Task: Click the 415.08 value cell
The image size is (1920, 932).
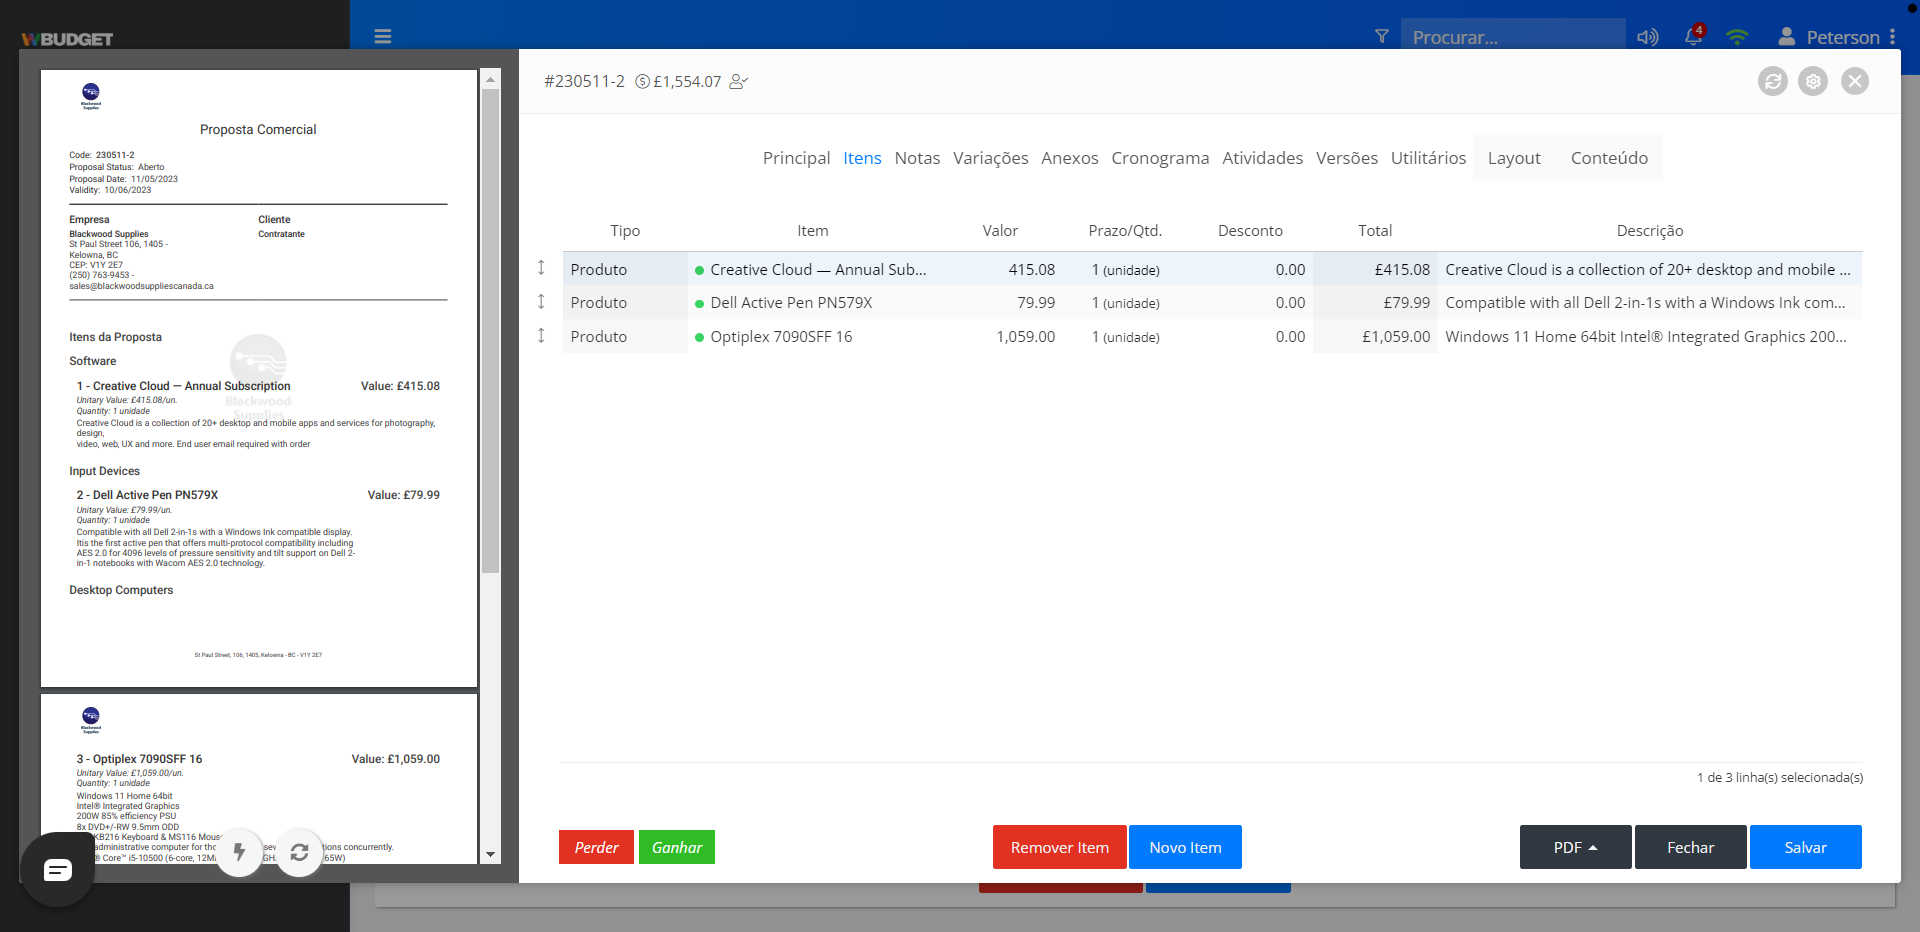Action: tap(1000, 270)
